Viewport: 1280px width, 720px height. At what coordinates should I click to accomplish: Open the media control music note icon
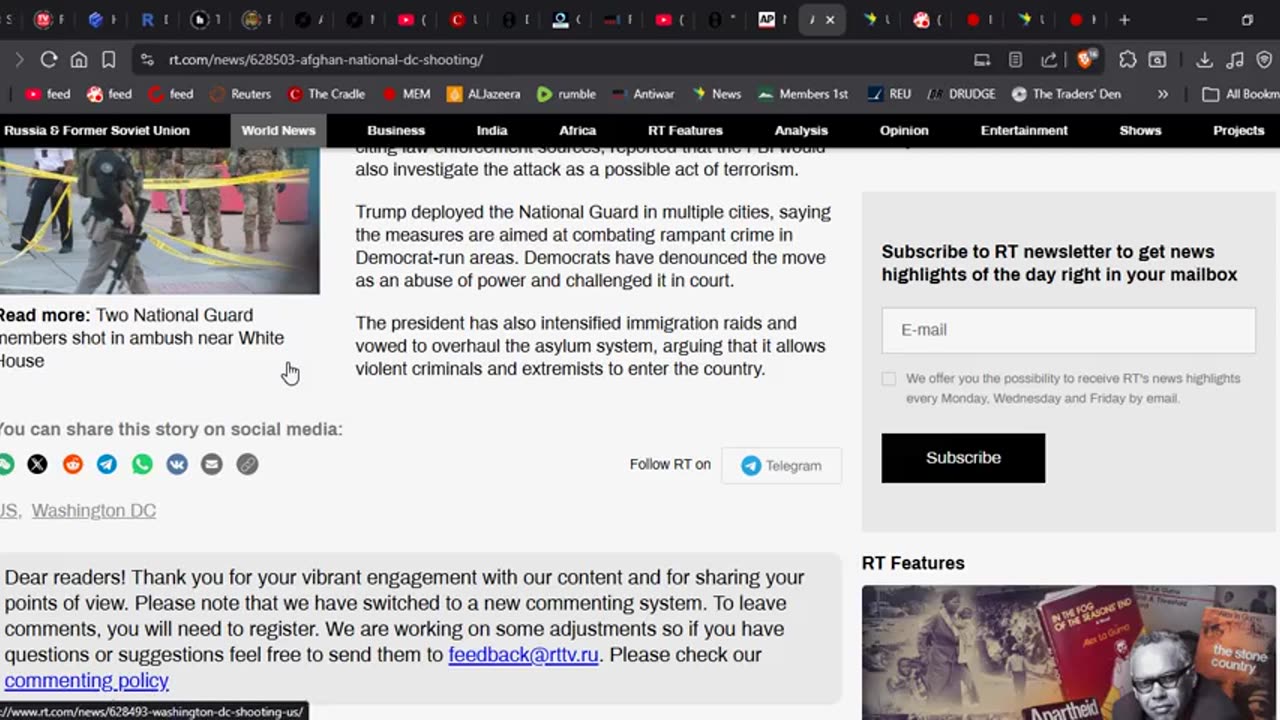click(x=1235, y=60)
